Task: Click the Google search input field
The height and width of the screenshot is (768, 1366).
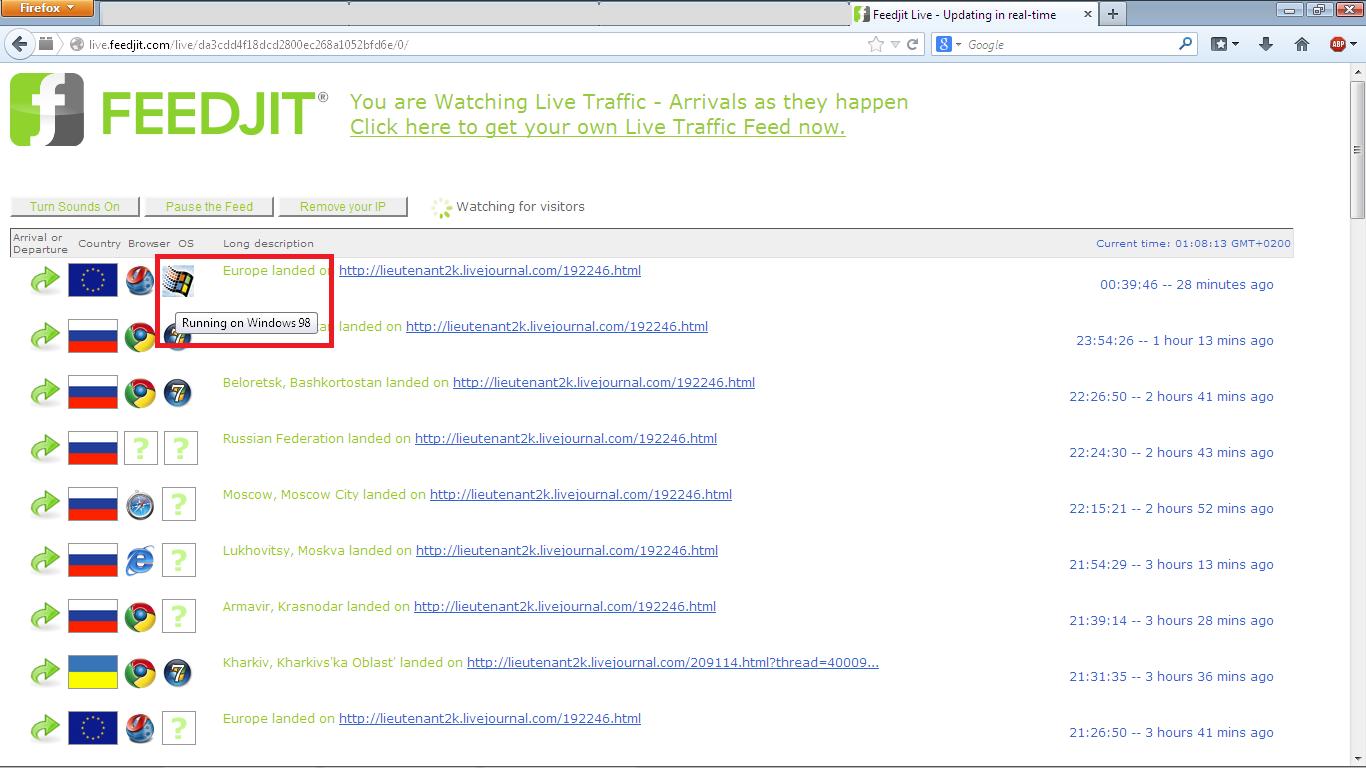Action: tap(1070, 44)
